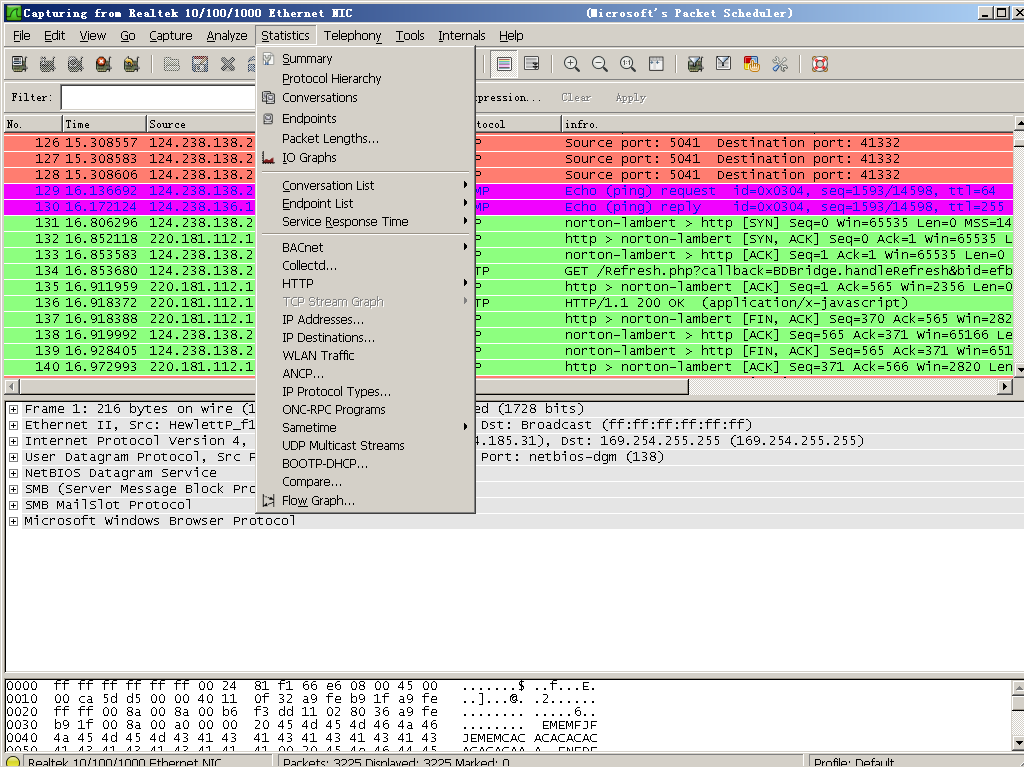Sort packets by Source column header
The height and width of the screenshot is (768, 1024).
(201, 124)
